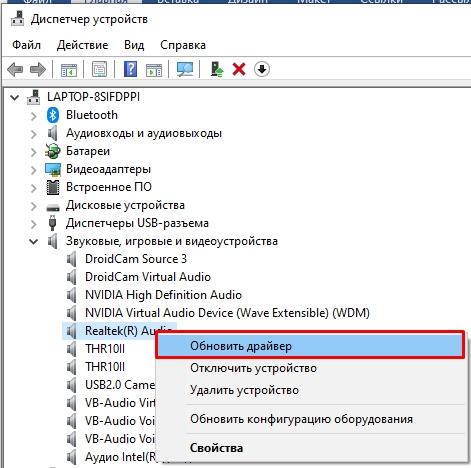Click the Диспетчер устройств window title
This screenshot has width=471, height=468.
click(x=89, y=19)
